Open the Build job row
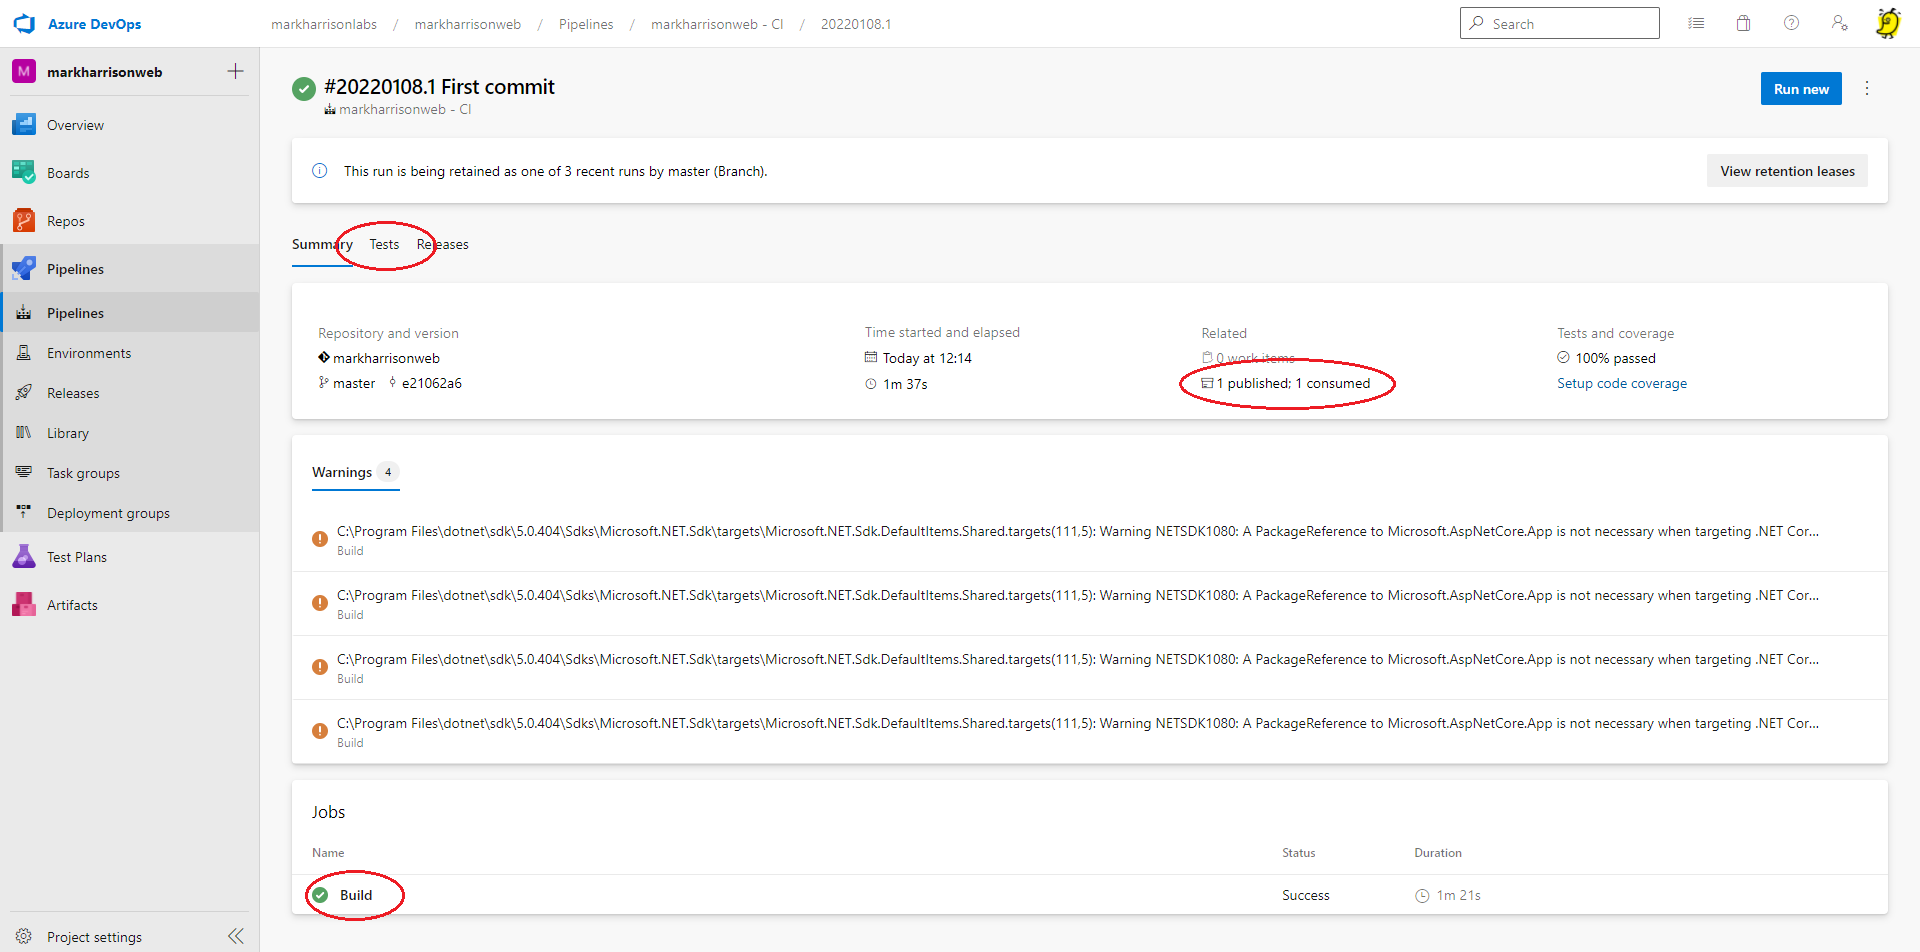Image resolution: width=1920 pixels, height=952 pixels. click(356, 895)
